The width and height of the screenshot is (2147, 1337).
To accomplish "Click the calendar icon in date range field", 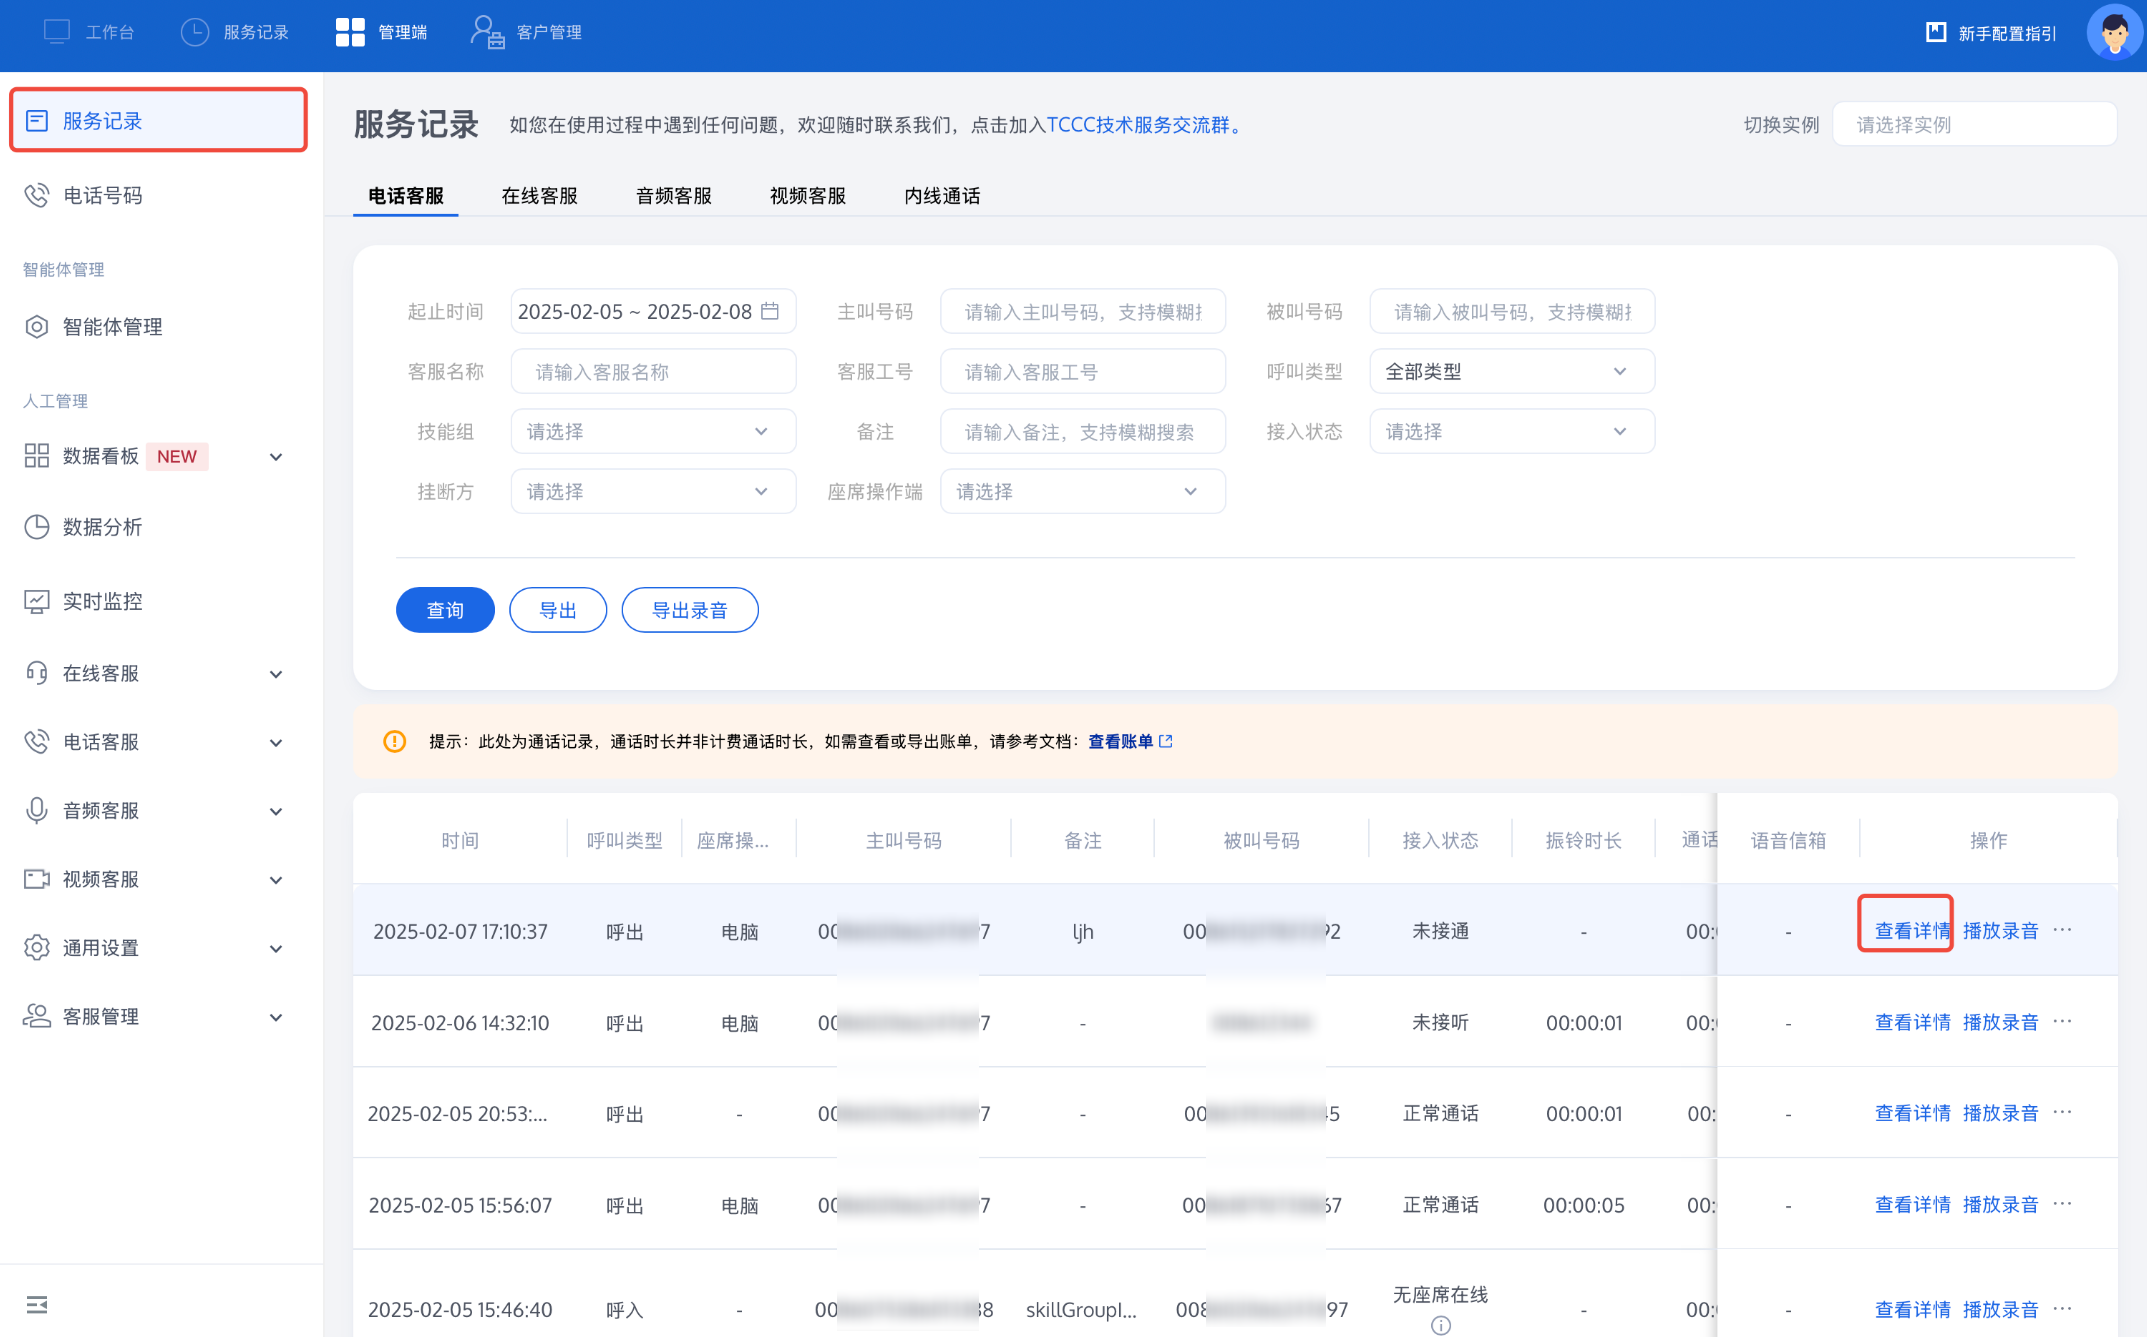I will pyautogui.click(x=770, y=311).
